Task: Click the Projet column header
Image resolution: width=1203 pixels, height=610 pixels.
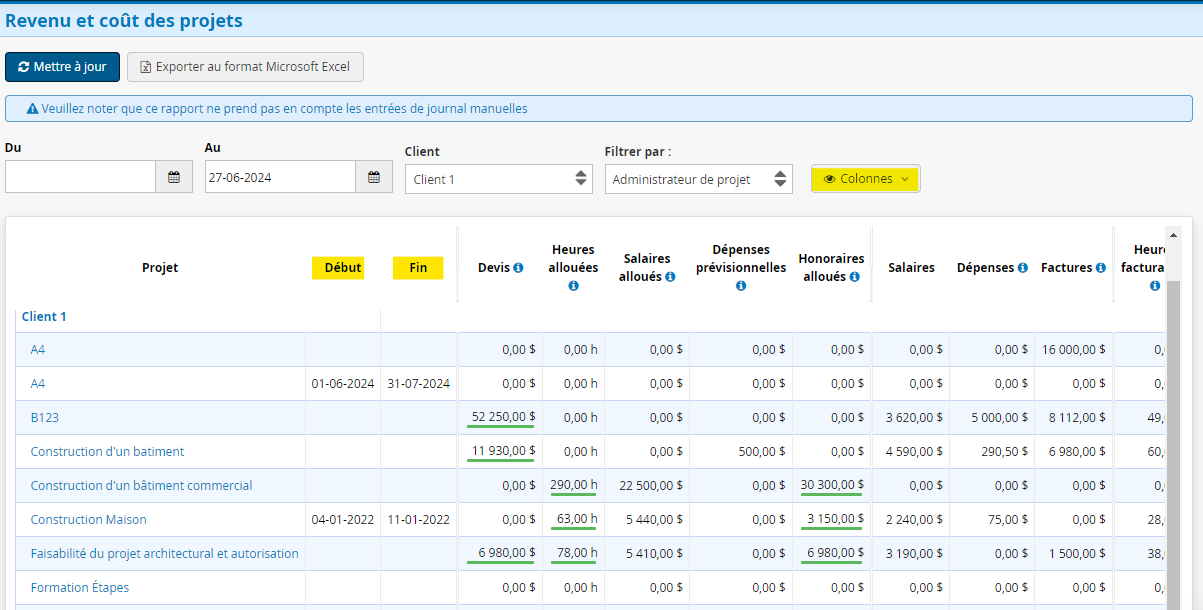Action: [160, 268]
